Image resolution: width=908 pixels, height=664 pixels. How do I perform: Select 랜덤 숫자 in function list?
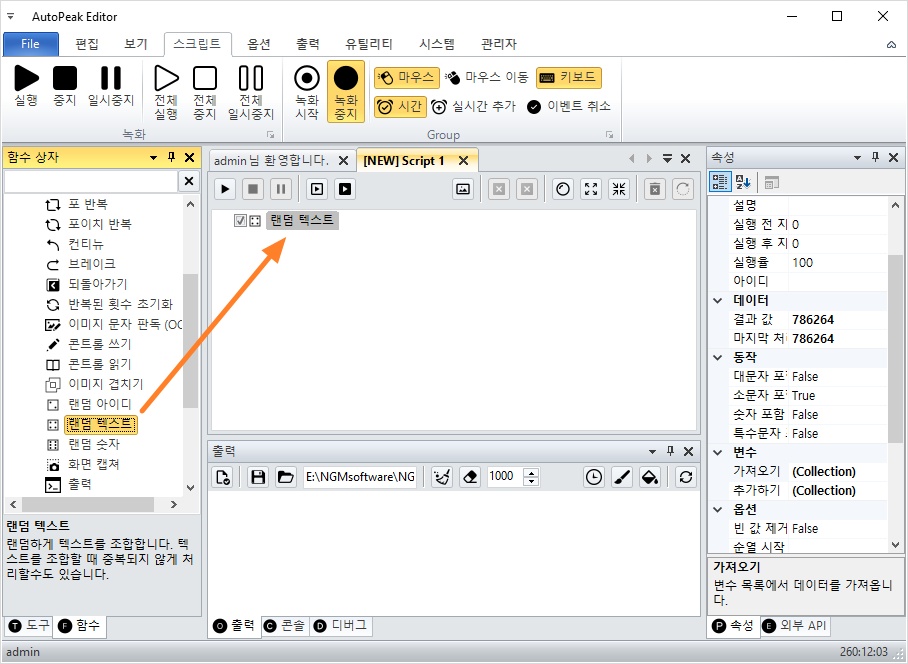(x=94, y=444)
